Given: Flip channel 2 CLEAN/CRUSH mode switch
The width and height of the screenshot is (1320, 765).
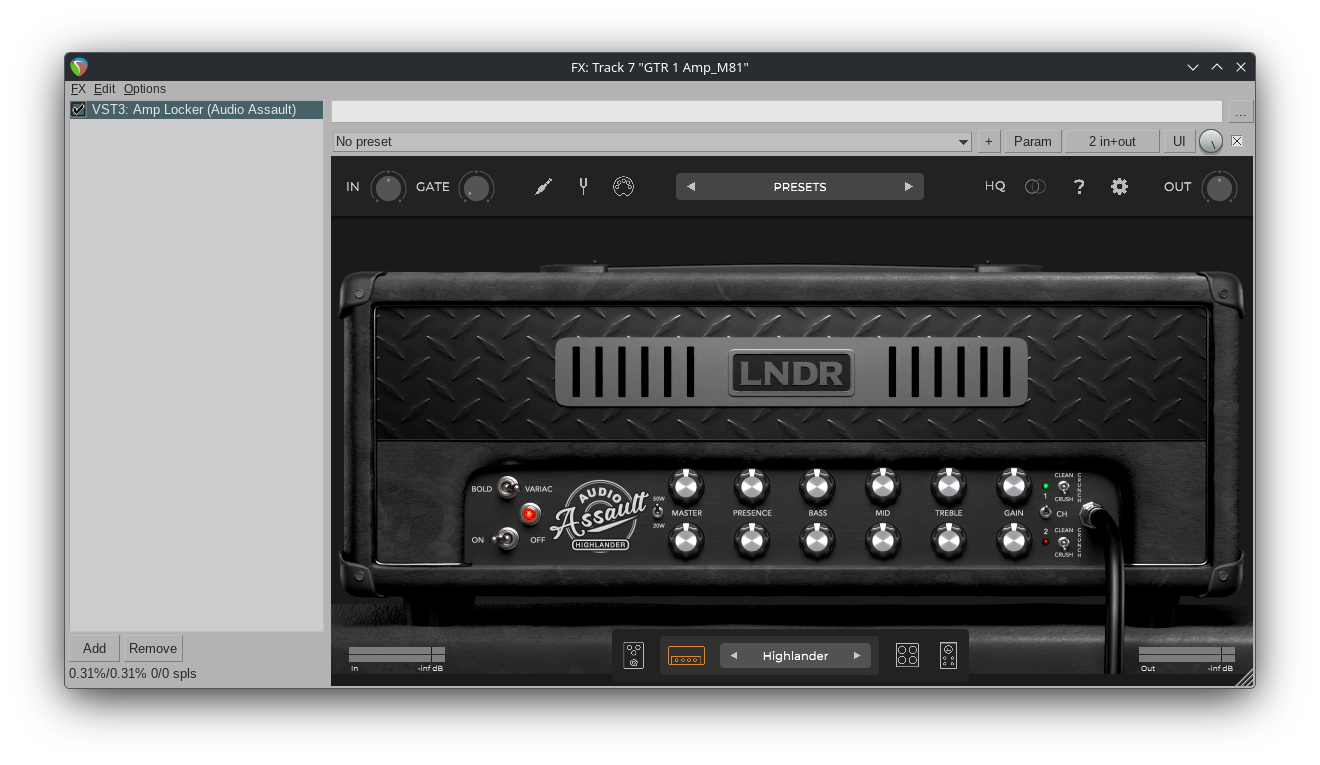Looking at the screenshot, I should pos(1063,542).
